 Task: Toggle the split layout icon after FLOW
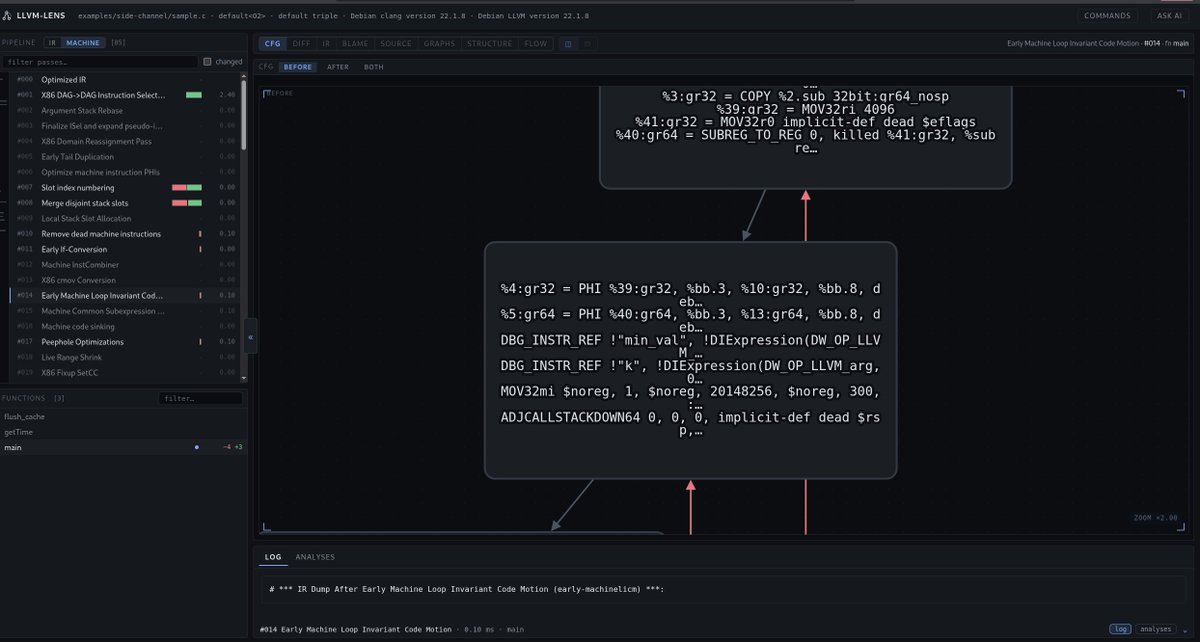pos(567,44)
